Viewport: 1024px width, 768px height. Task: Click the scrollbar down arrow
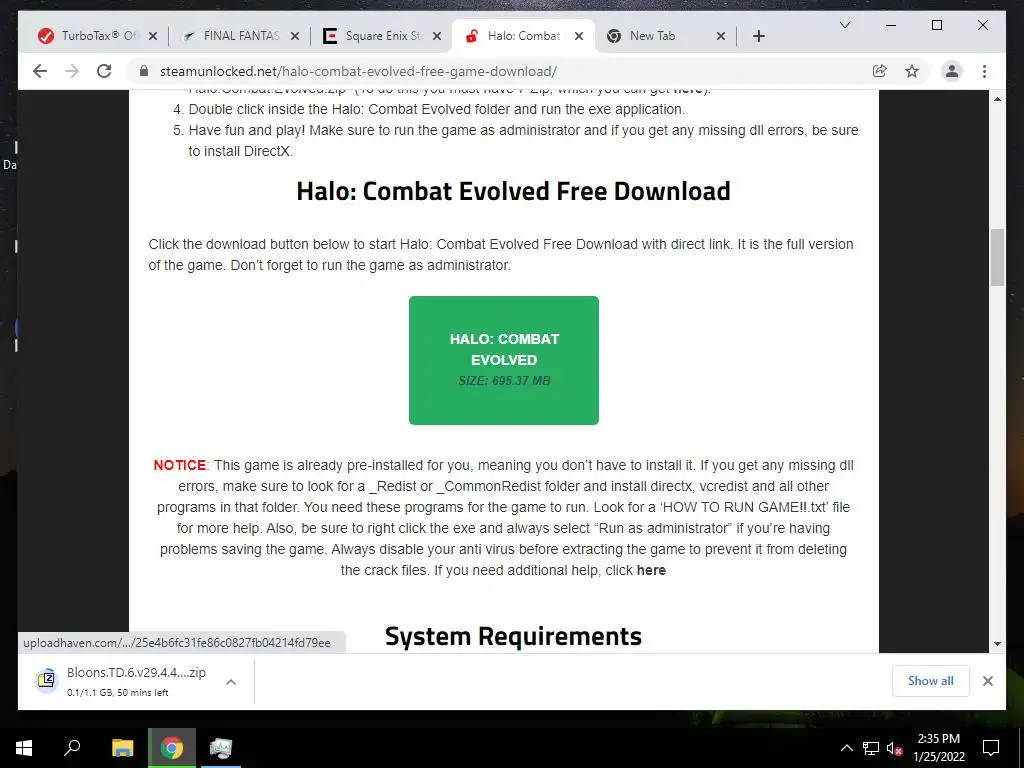coord(997,644)
